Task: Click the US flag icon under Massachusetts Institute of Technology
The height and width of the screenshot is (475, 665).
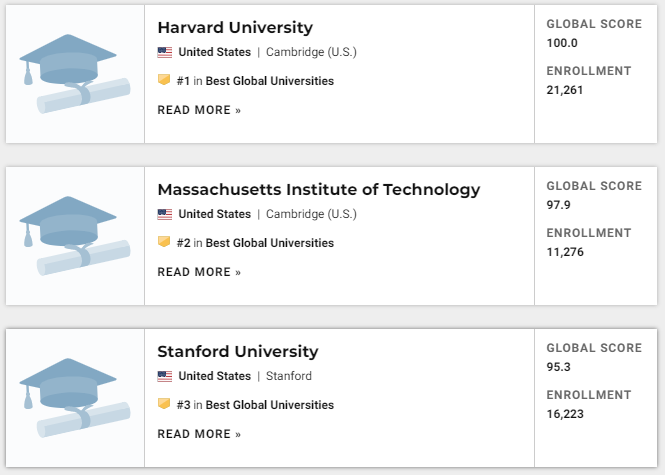Action: tap(165, 214)
